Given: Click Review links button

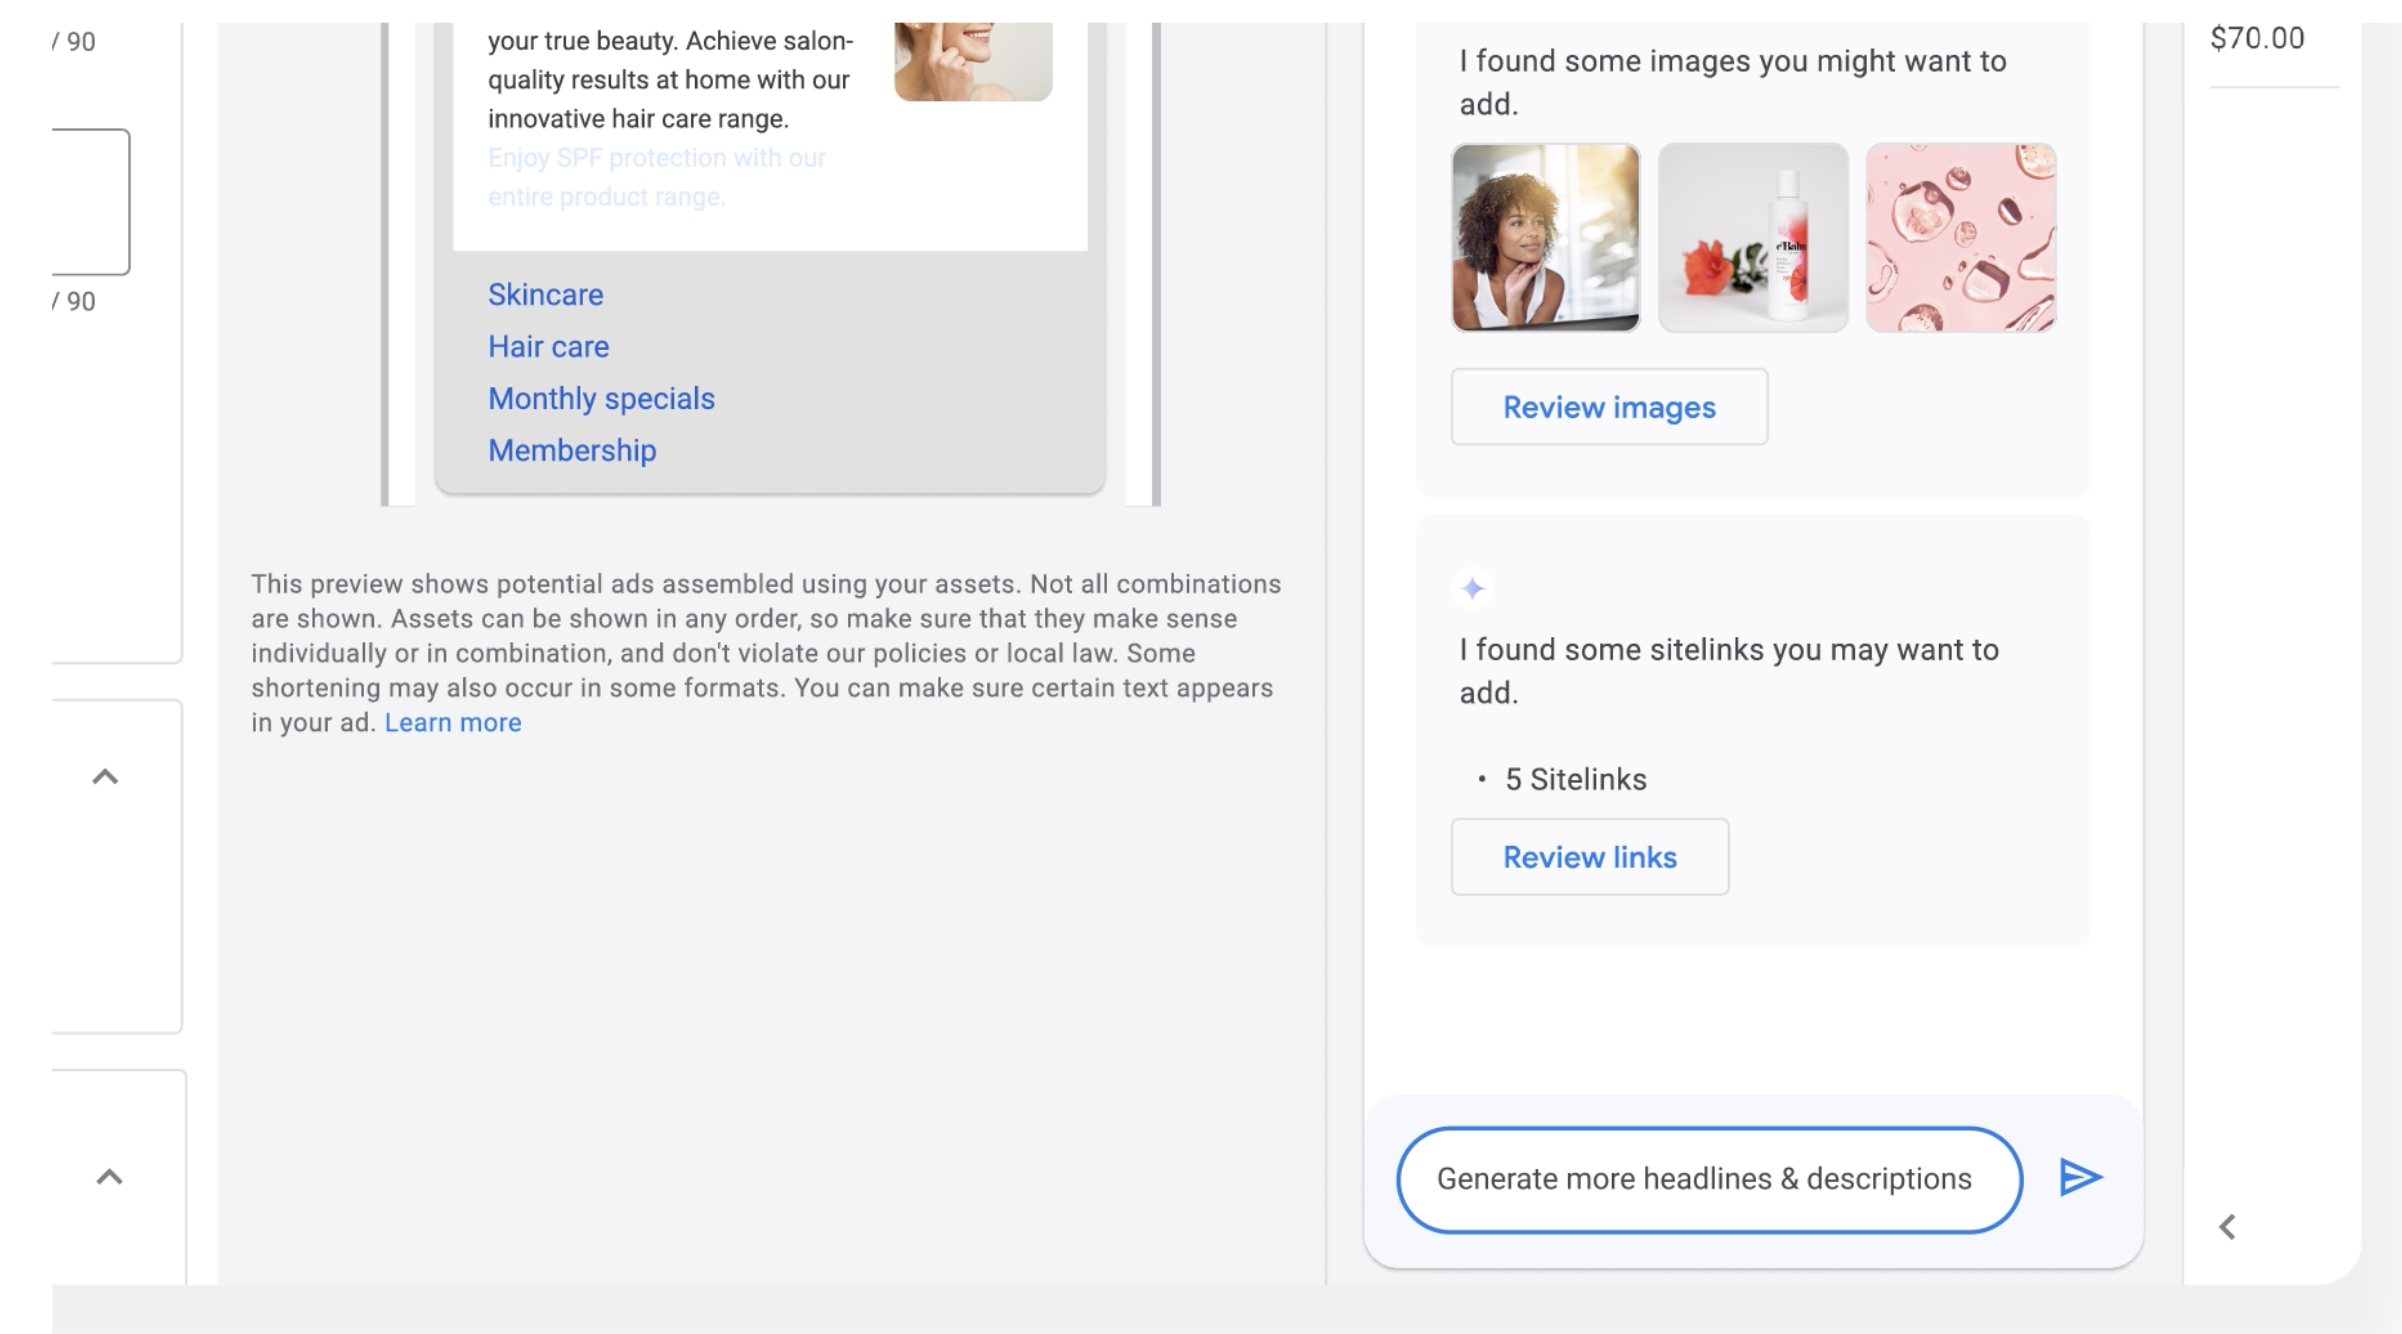Looking at the screenshot, I should click(1589, 856).
